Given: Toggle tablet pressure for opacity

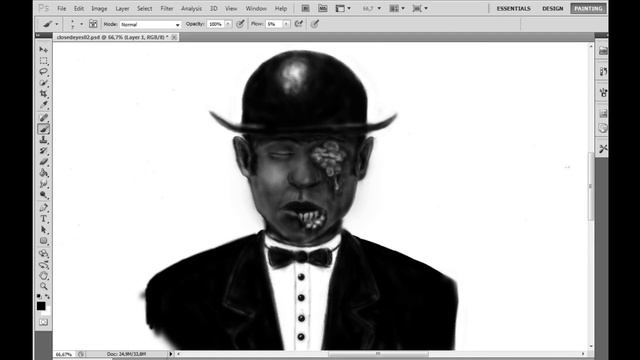Looking at the screenshot, I should coord(240,24).
